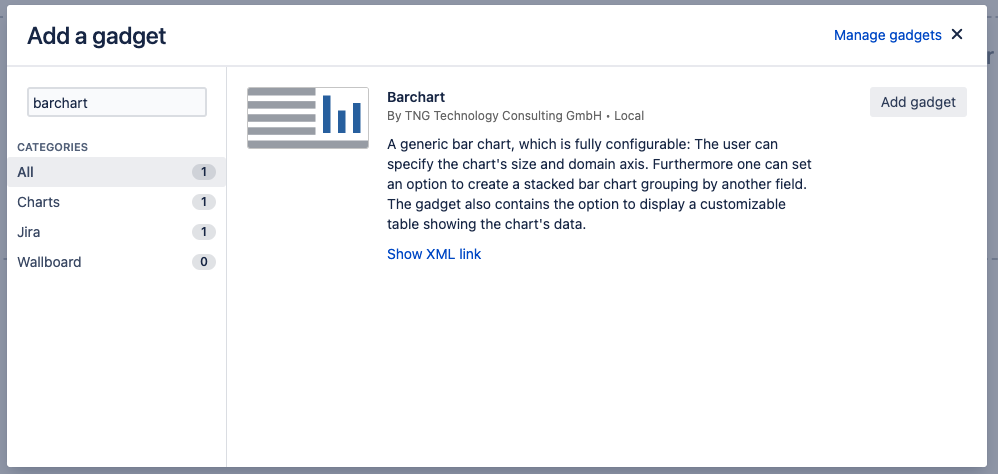Open the Manage gadgets link
This screenshot has height=474, width=998.
(887, 35)
